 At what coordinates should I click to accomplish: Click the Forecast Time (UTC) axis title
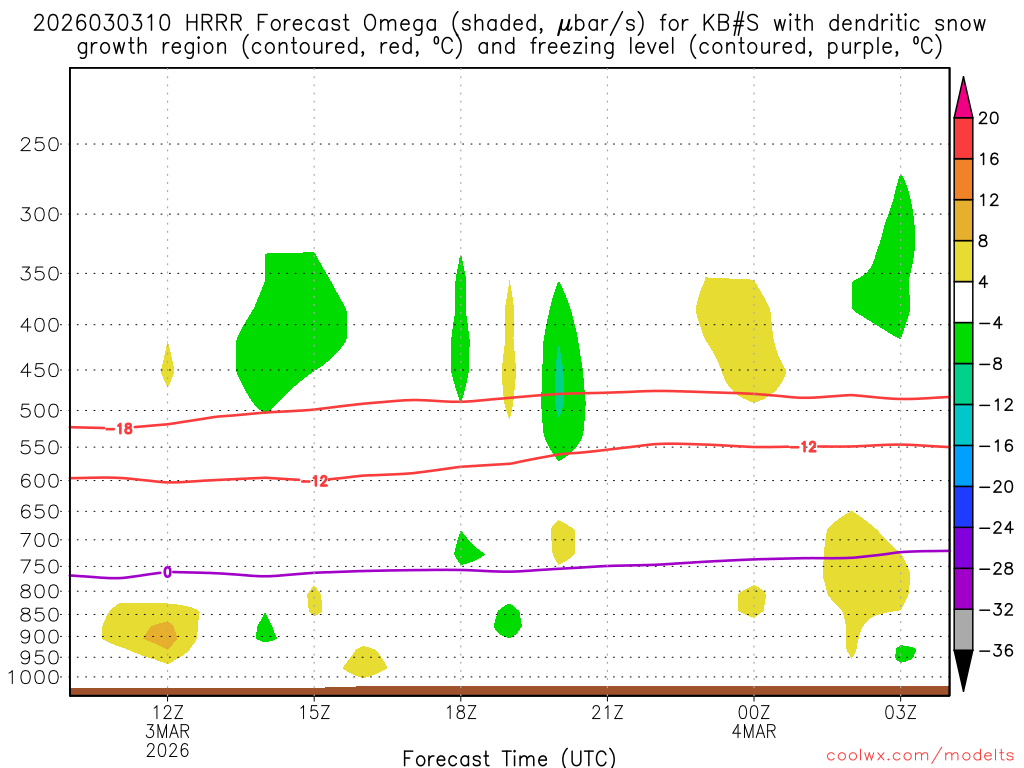[x=509, y=758]
